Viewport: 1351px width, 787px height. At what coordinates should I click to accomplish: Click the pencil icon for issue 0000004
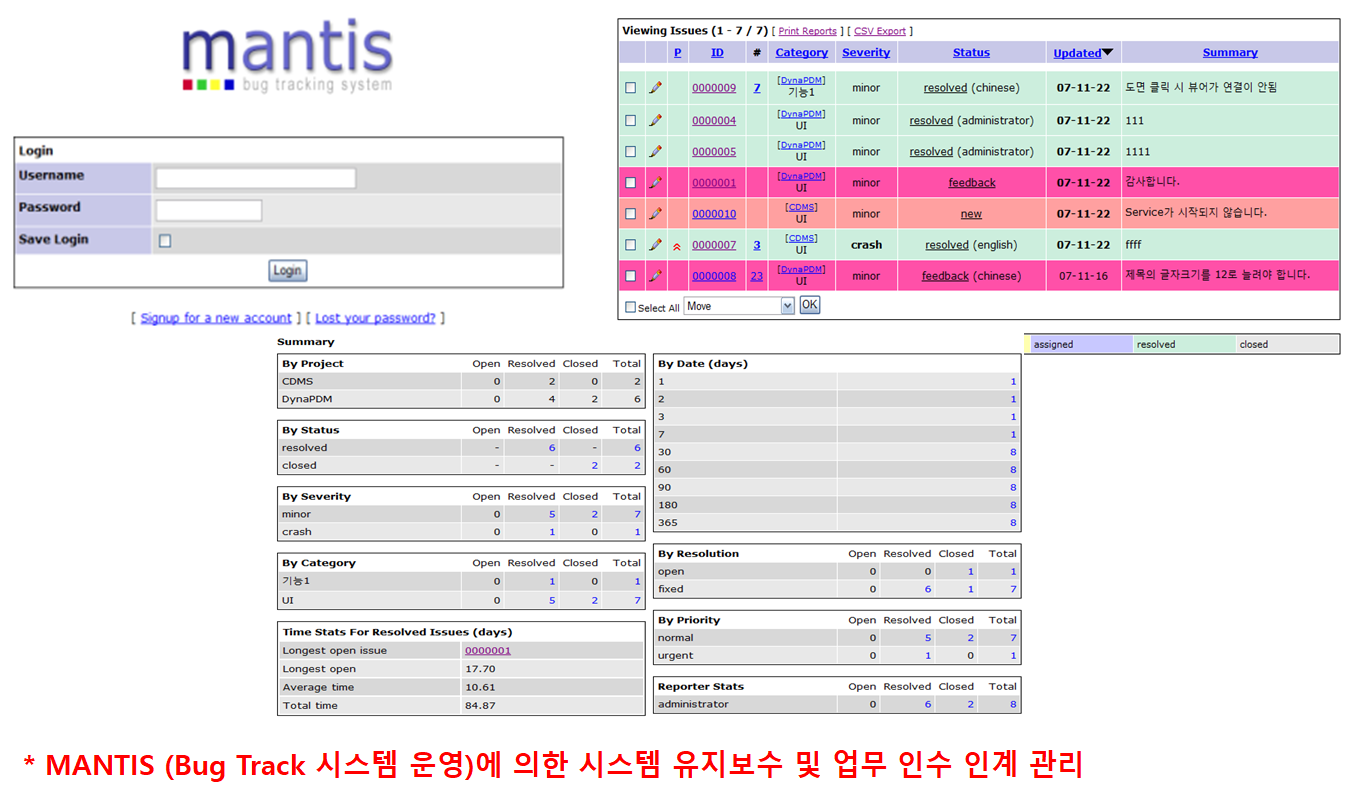tap(655, 120)
